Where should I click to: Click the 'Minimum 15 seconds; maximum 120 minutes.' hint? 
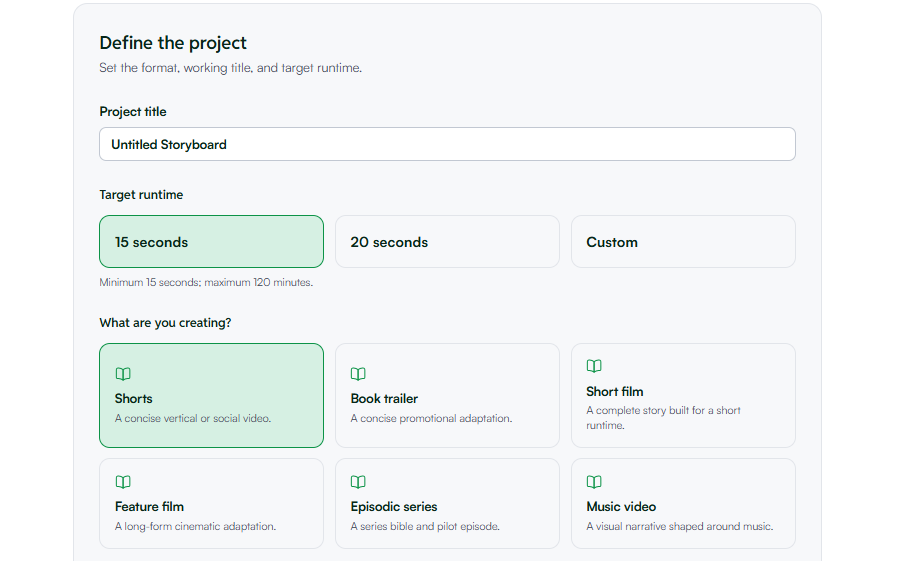coord(206,282)
